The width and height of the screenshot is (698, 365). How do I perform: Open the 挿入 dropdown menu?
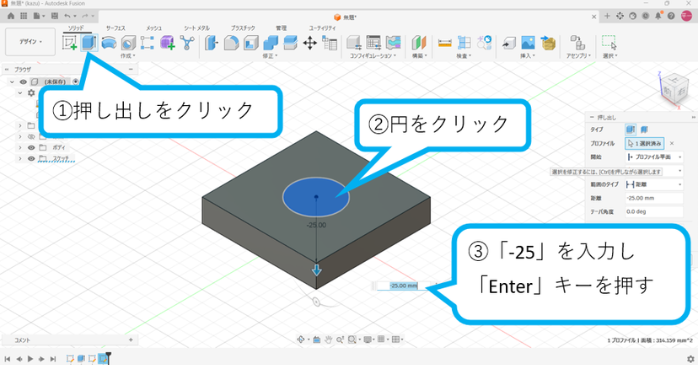[528, 56]
